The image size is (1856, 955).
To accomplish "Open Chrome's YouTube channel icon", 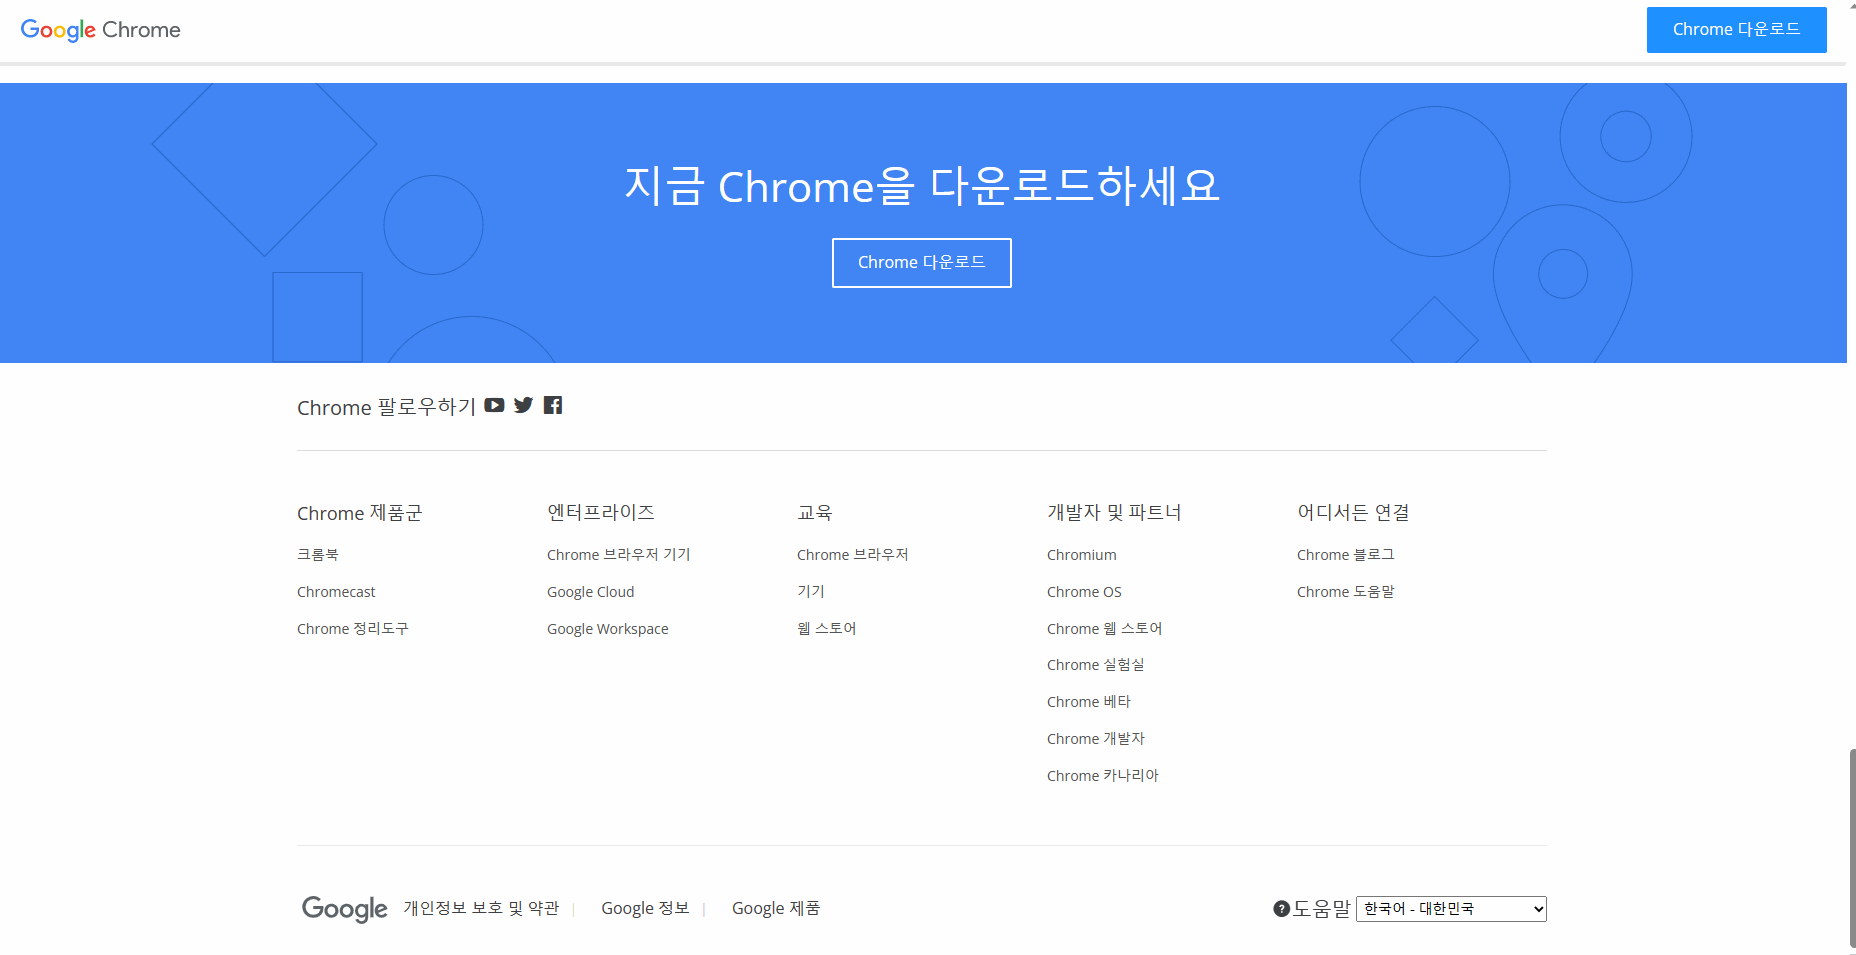I will 494,405.
